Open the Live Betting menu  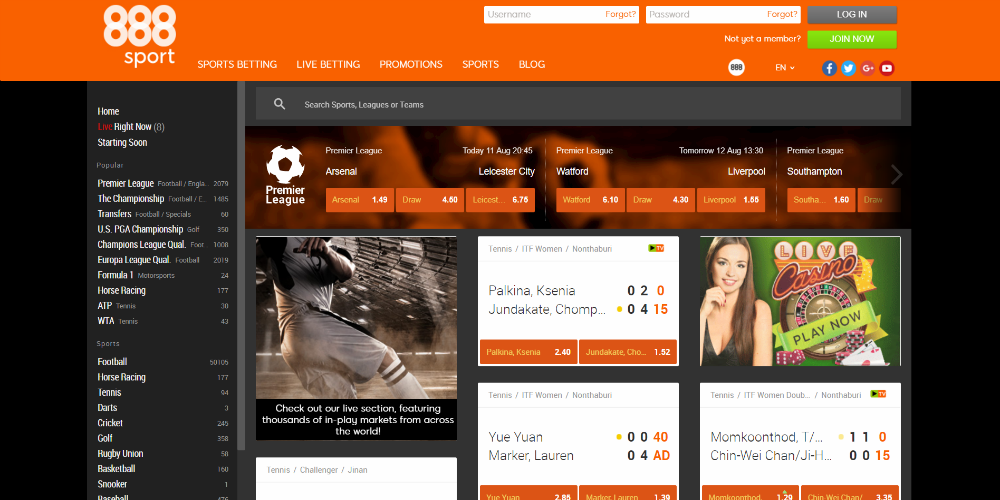coord(328,64)
